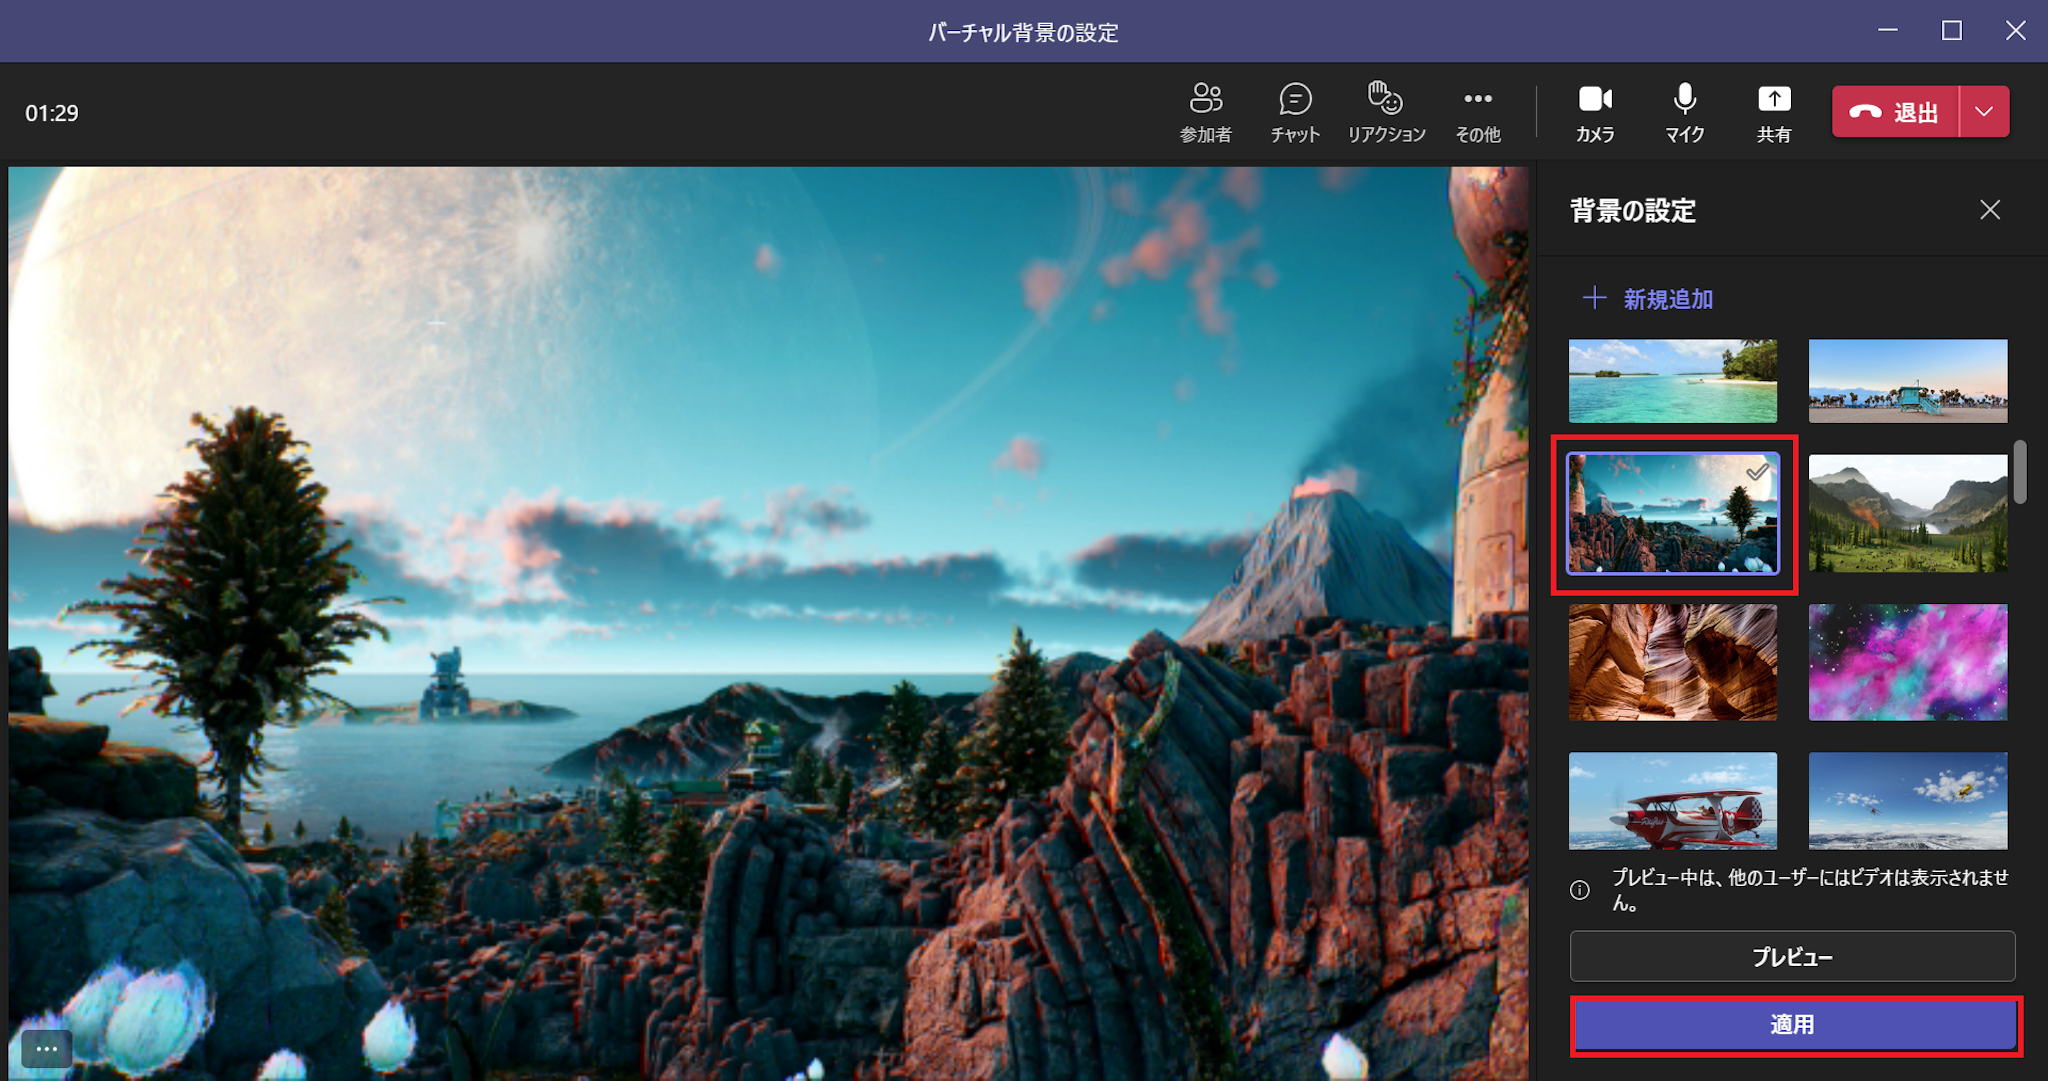Click the リアクション reactions icon
The width and height of the screenshot is (2048, 1081).
tap(1386, 112)
